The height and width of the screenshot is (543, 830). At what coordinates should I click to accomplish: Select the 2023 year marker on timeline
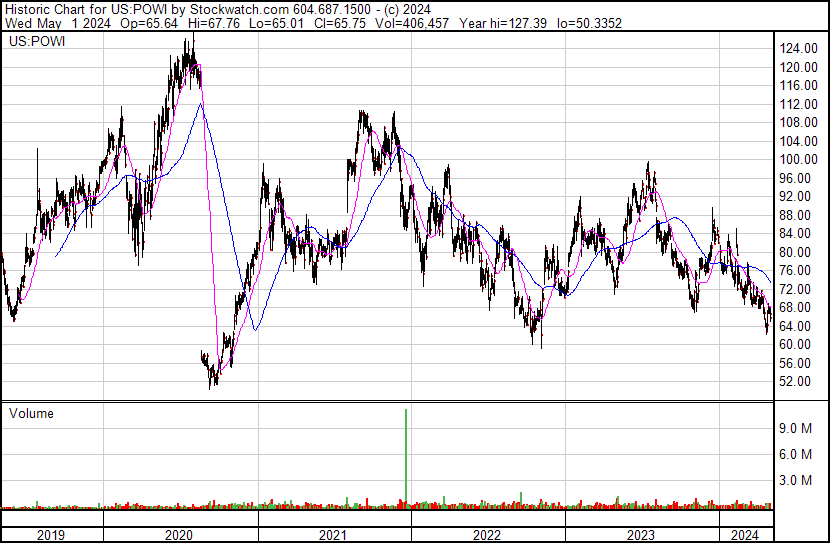tap(641, 535)
